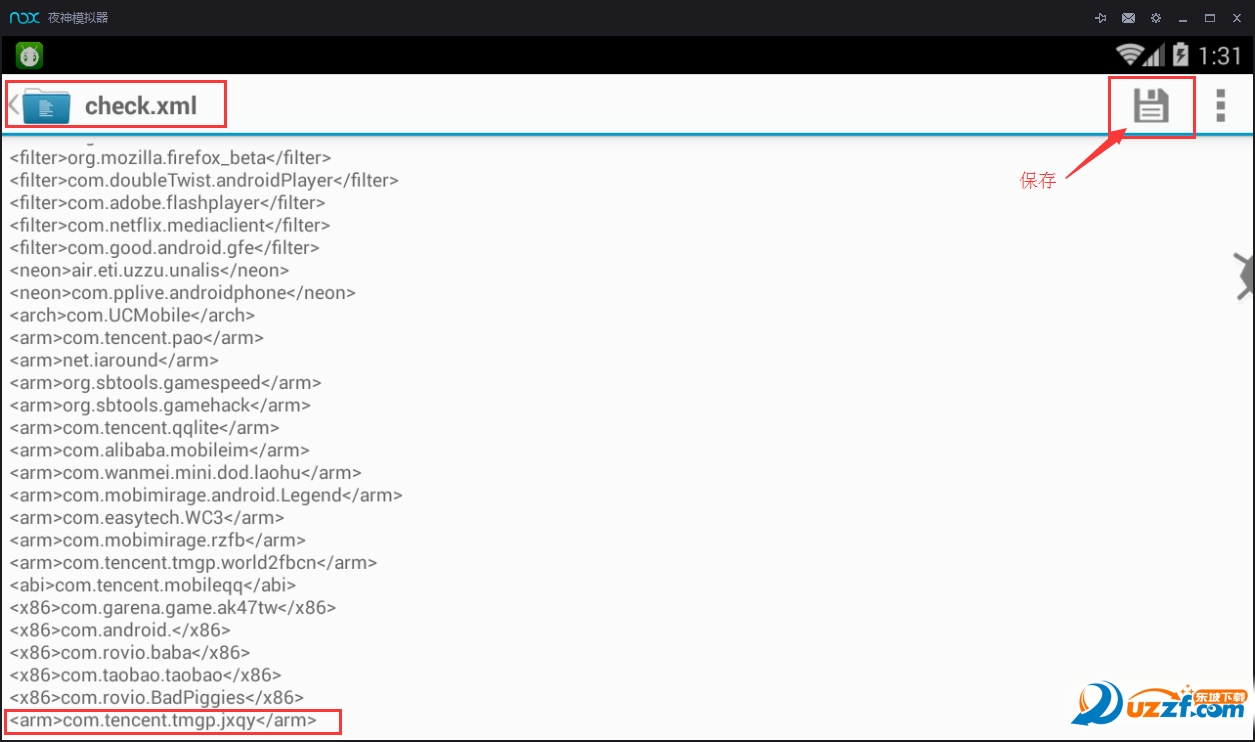Click line com.mobimirage.rzfb arm
Viewport: 1255px width, 742px height.
[x=158, y=541]
